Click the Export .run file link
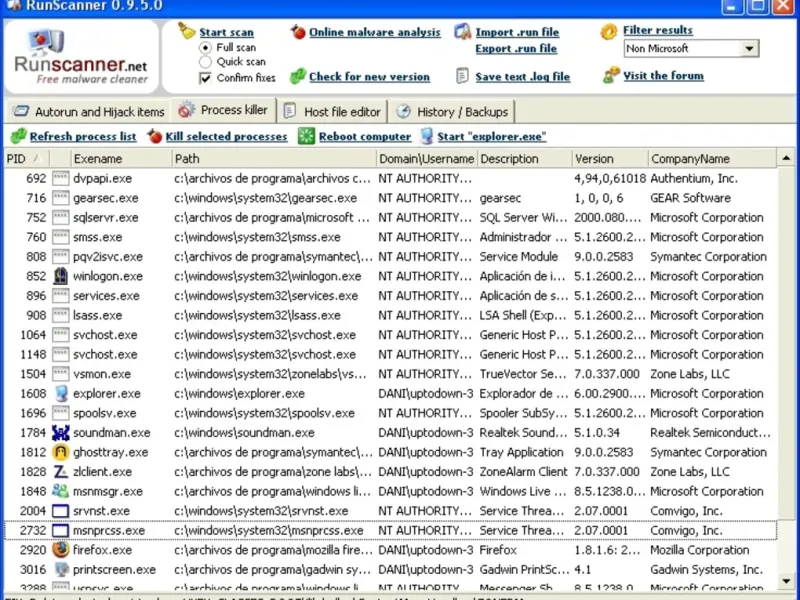 point(516,48)
